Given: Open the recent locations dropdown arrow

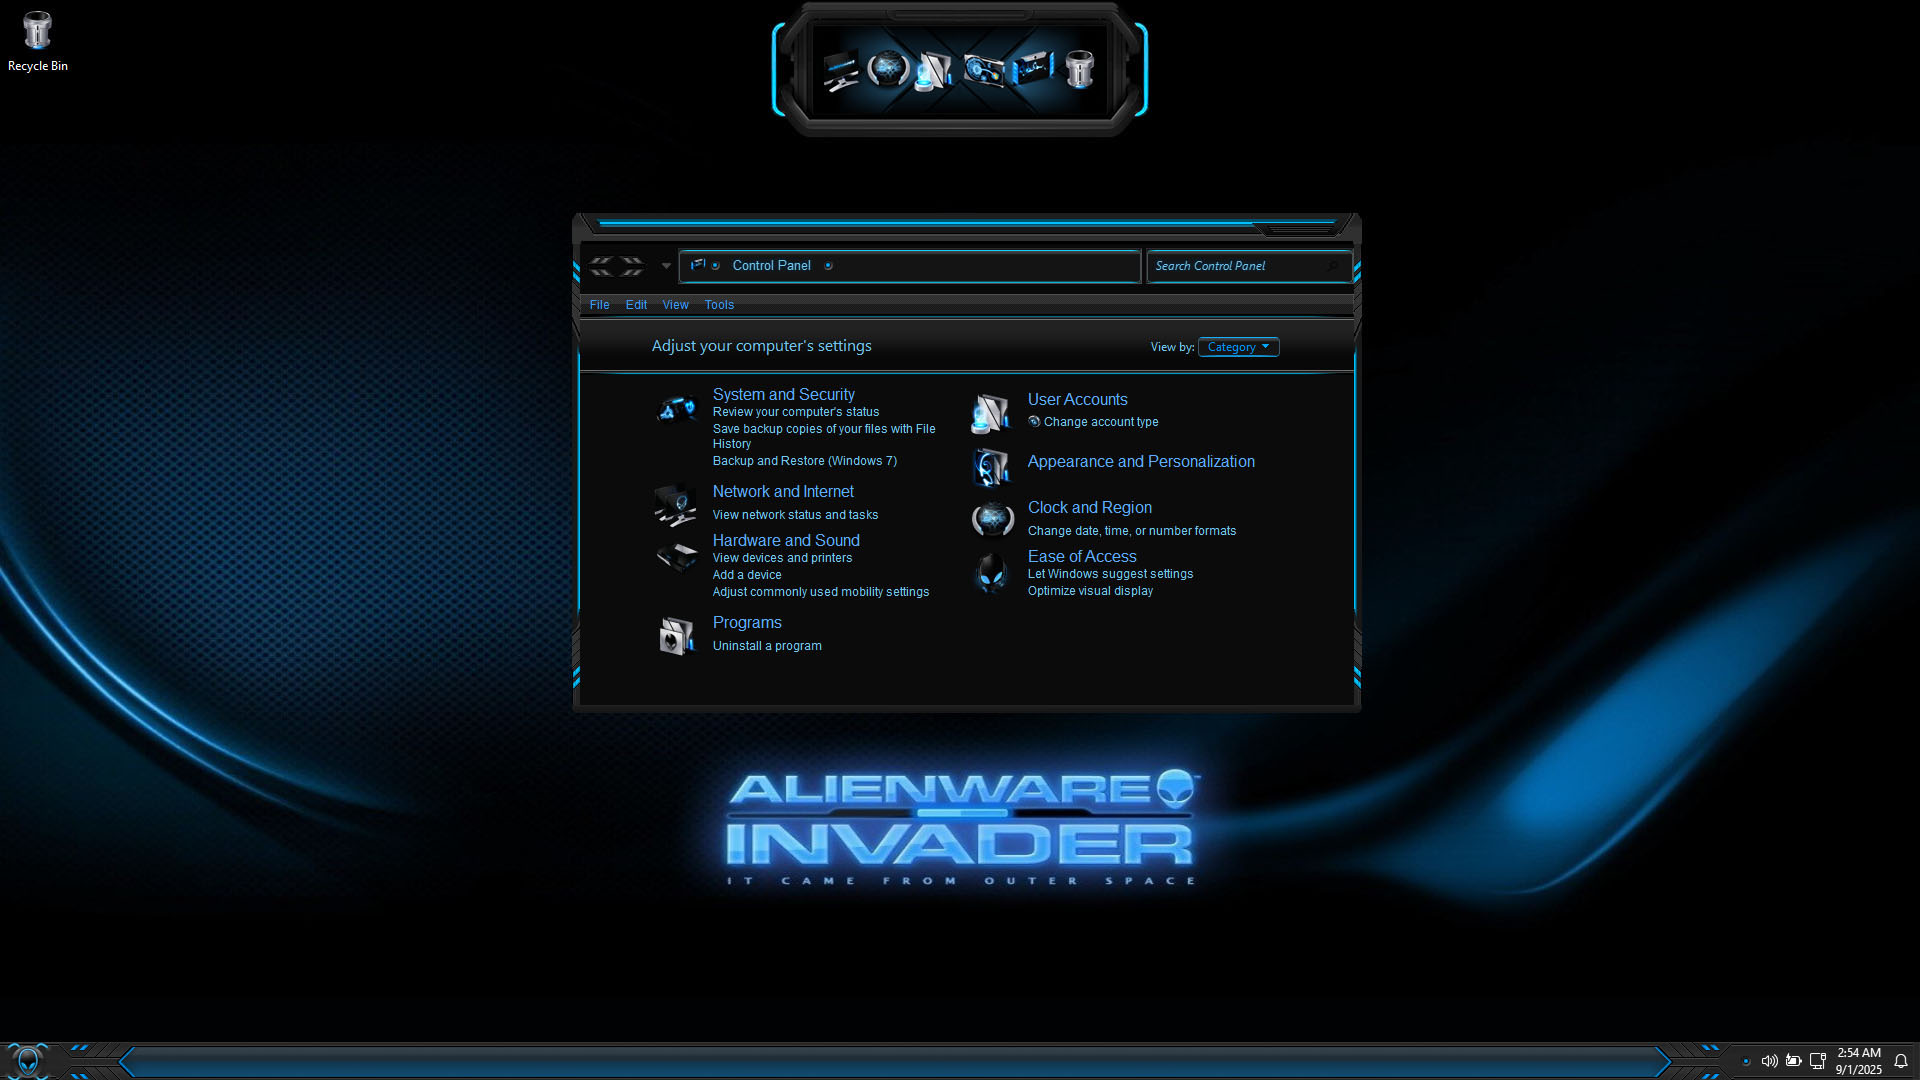Looking at the screenshot, I should coord(666,266).
